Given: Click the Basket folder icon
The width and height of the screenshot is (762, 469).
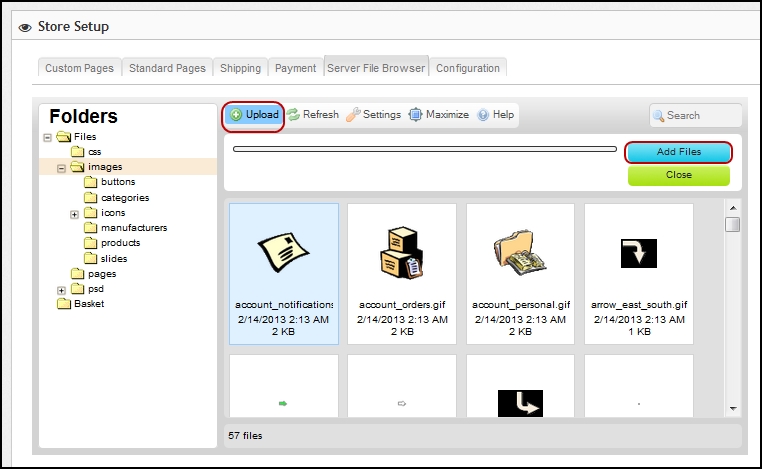Looking at the screenshot, I should click(x=64, y=304).
